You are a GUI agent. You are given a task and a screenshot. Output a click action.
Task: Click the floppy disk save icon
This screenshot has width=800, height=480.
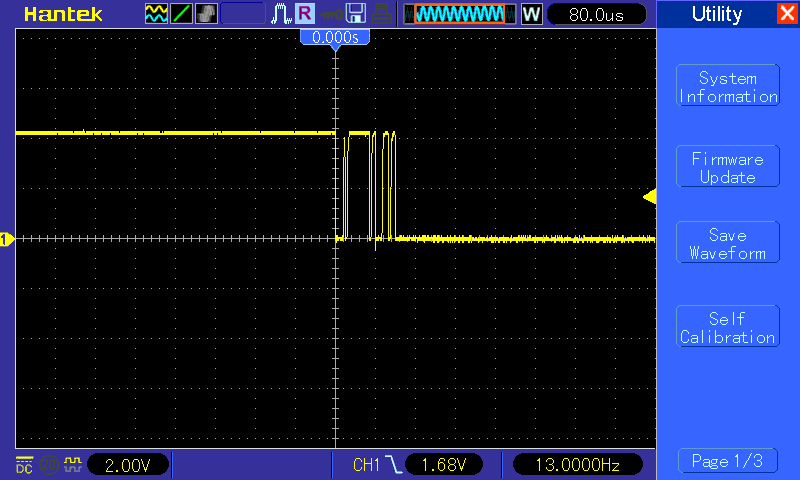pyautogui.click(x=356, y=14)
